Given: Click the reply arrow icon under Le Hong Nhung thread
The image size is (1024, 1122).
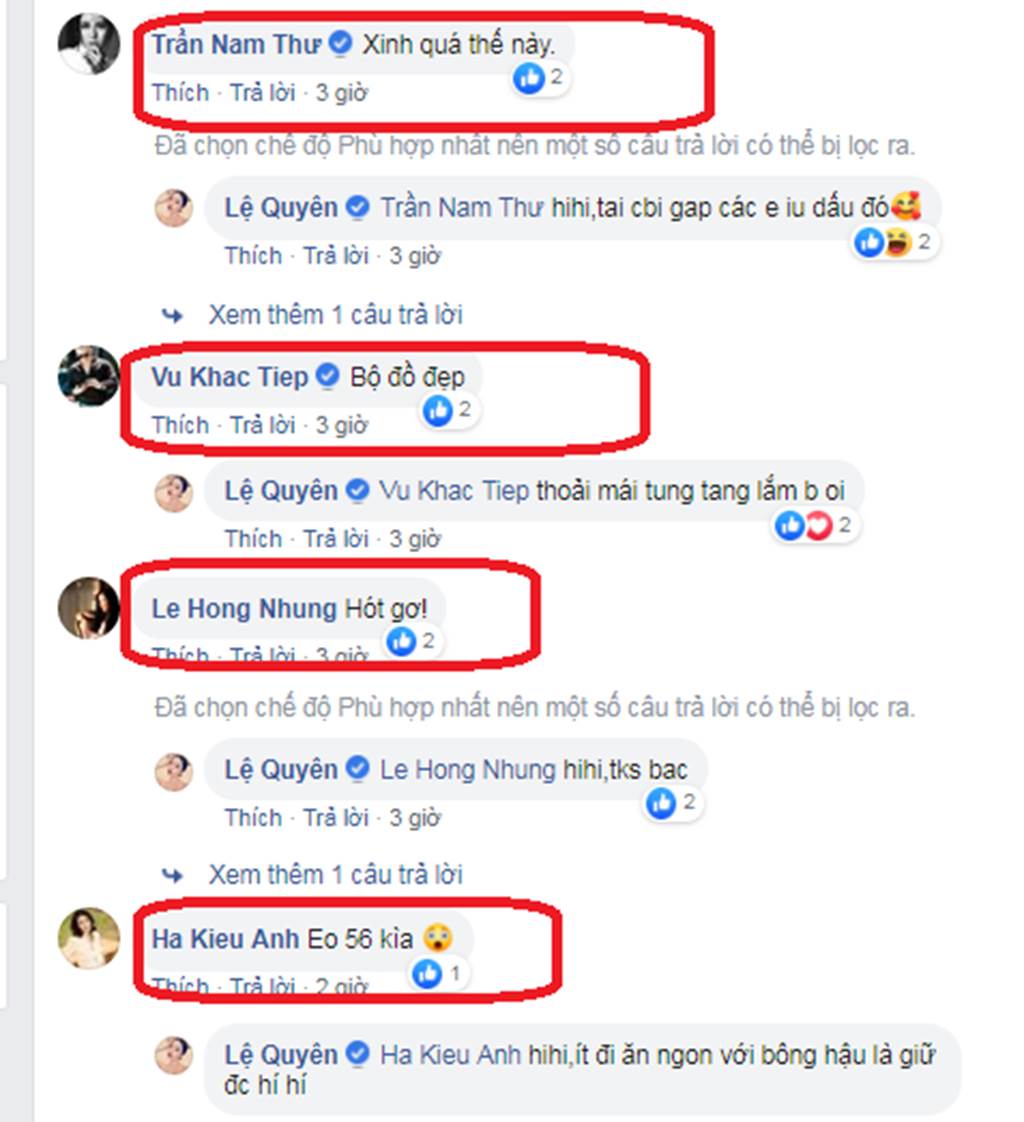Looking at the screenshot, I should point(172,875).
